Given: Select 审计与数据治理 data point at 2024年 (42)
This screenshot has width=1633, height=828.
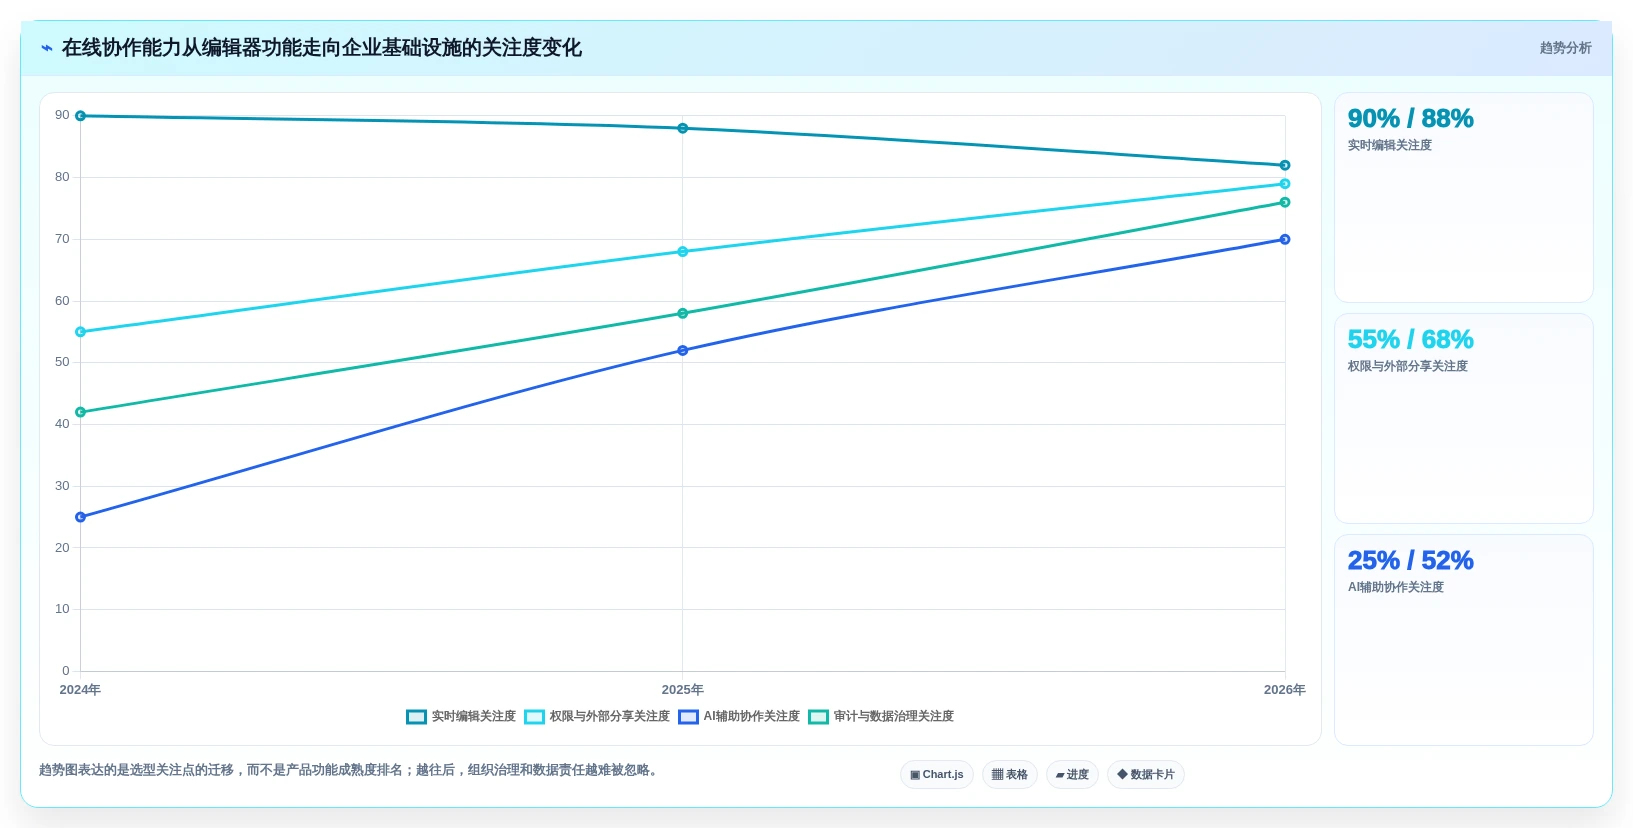Looking at the screenshot, I should click(x=81, y=412).
